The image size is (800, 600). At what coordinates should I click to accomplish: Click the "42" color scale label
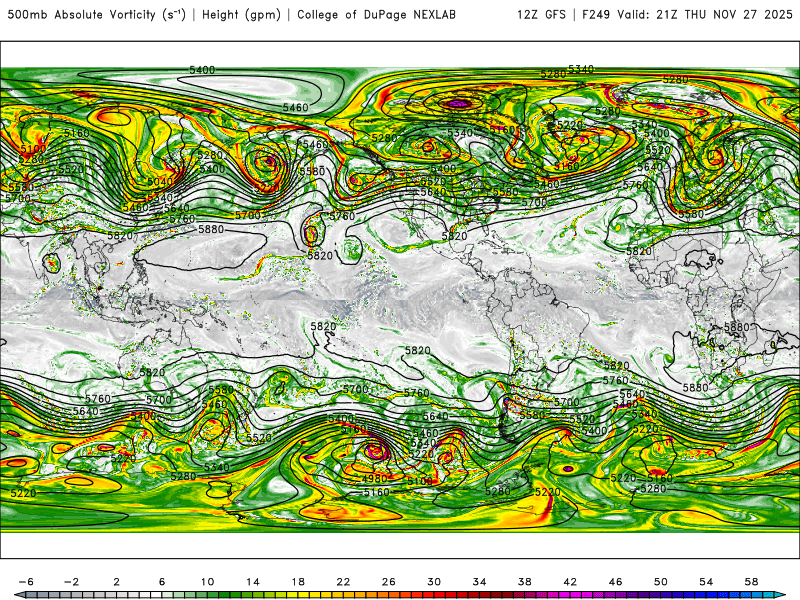tap(570, 582)
